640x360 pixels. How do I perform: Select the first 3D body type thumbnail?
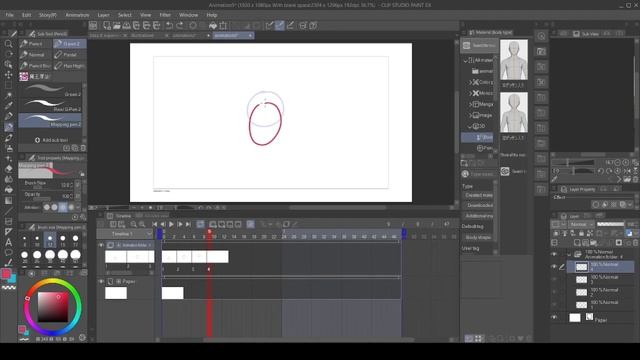(x=513, y=60)
